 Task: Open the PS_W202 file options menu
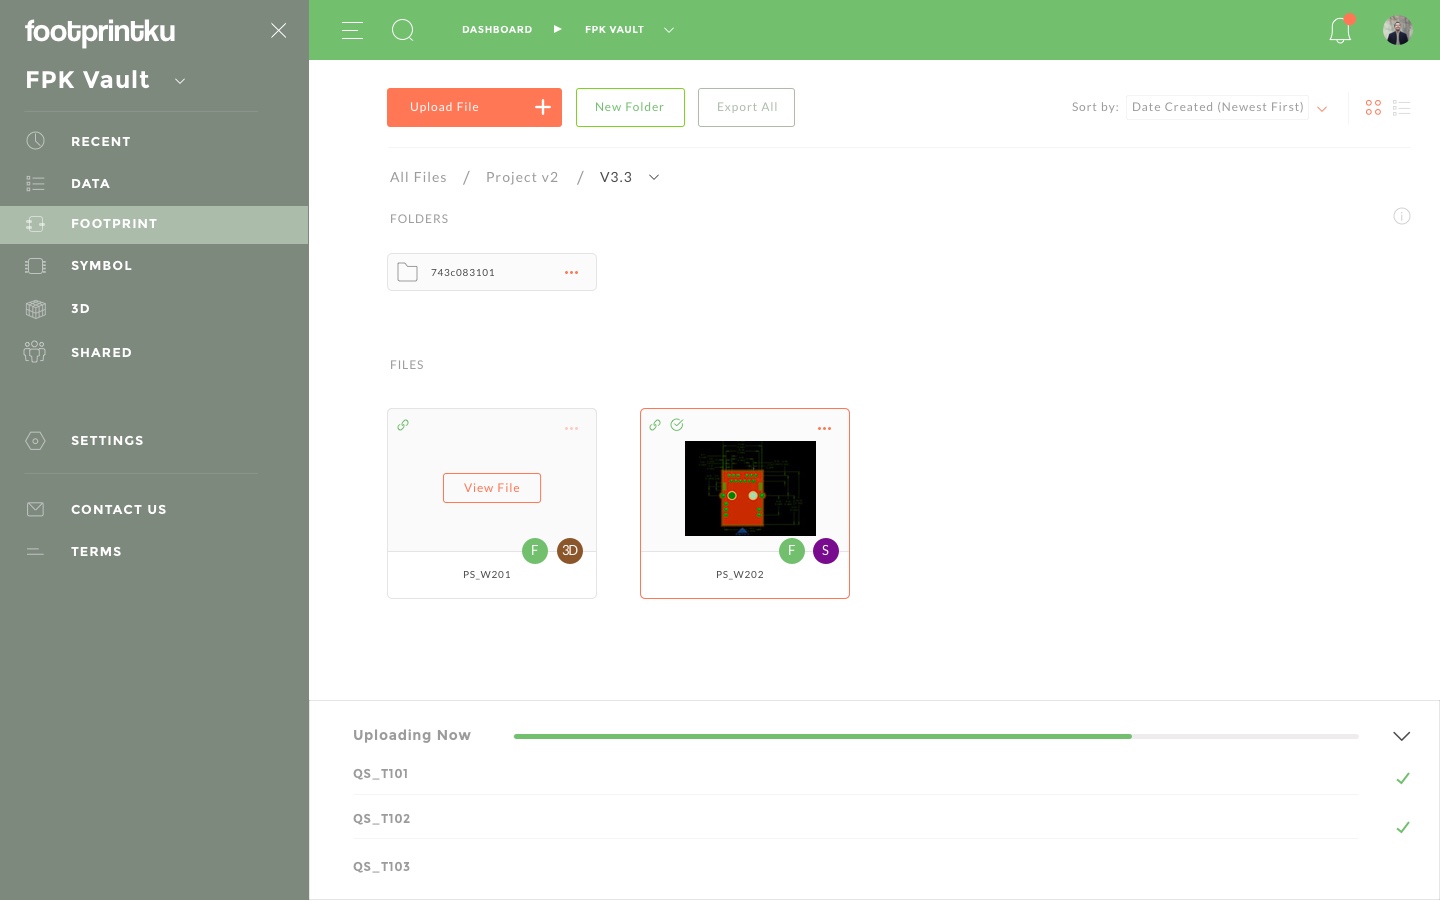point(824,428)
